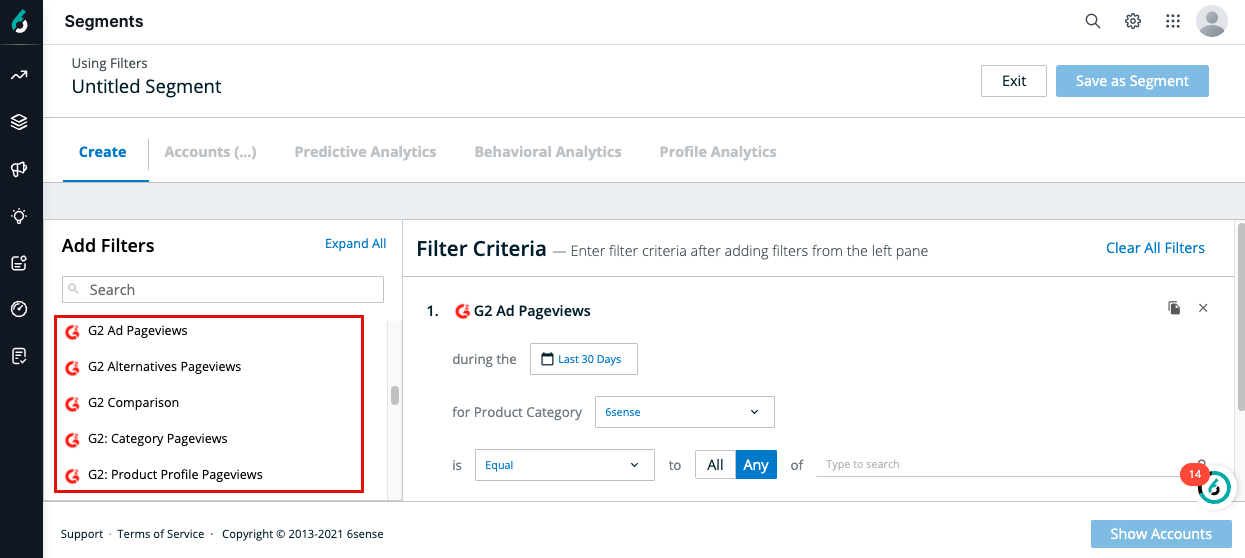Click the Clear All Filters link
This screenshot has width=1245, height=558.
(x=1155, y=248)
